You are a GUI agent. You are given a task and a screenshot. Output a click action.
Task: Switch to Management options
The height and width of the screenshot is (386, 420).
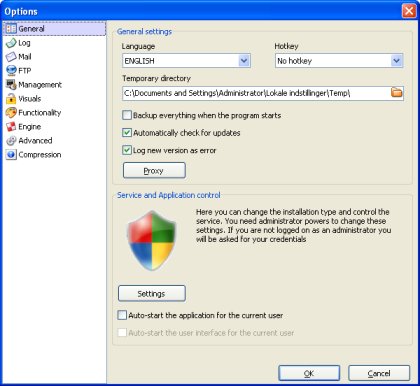pyautogui.click(x=40, y=85)
